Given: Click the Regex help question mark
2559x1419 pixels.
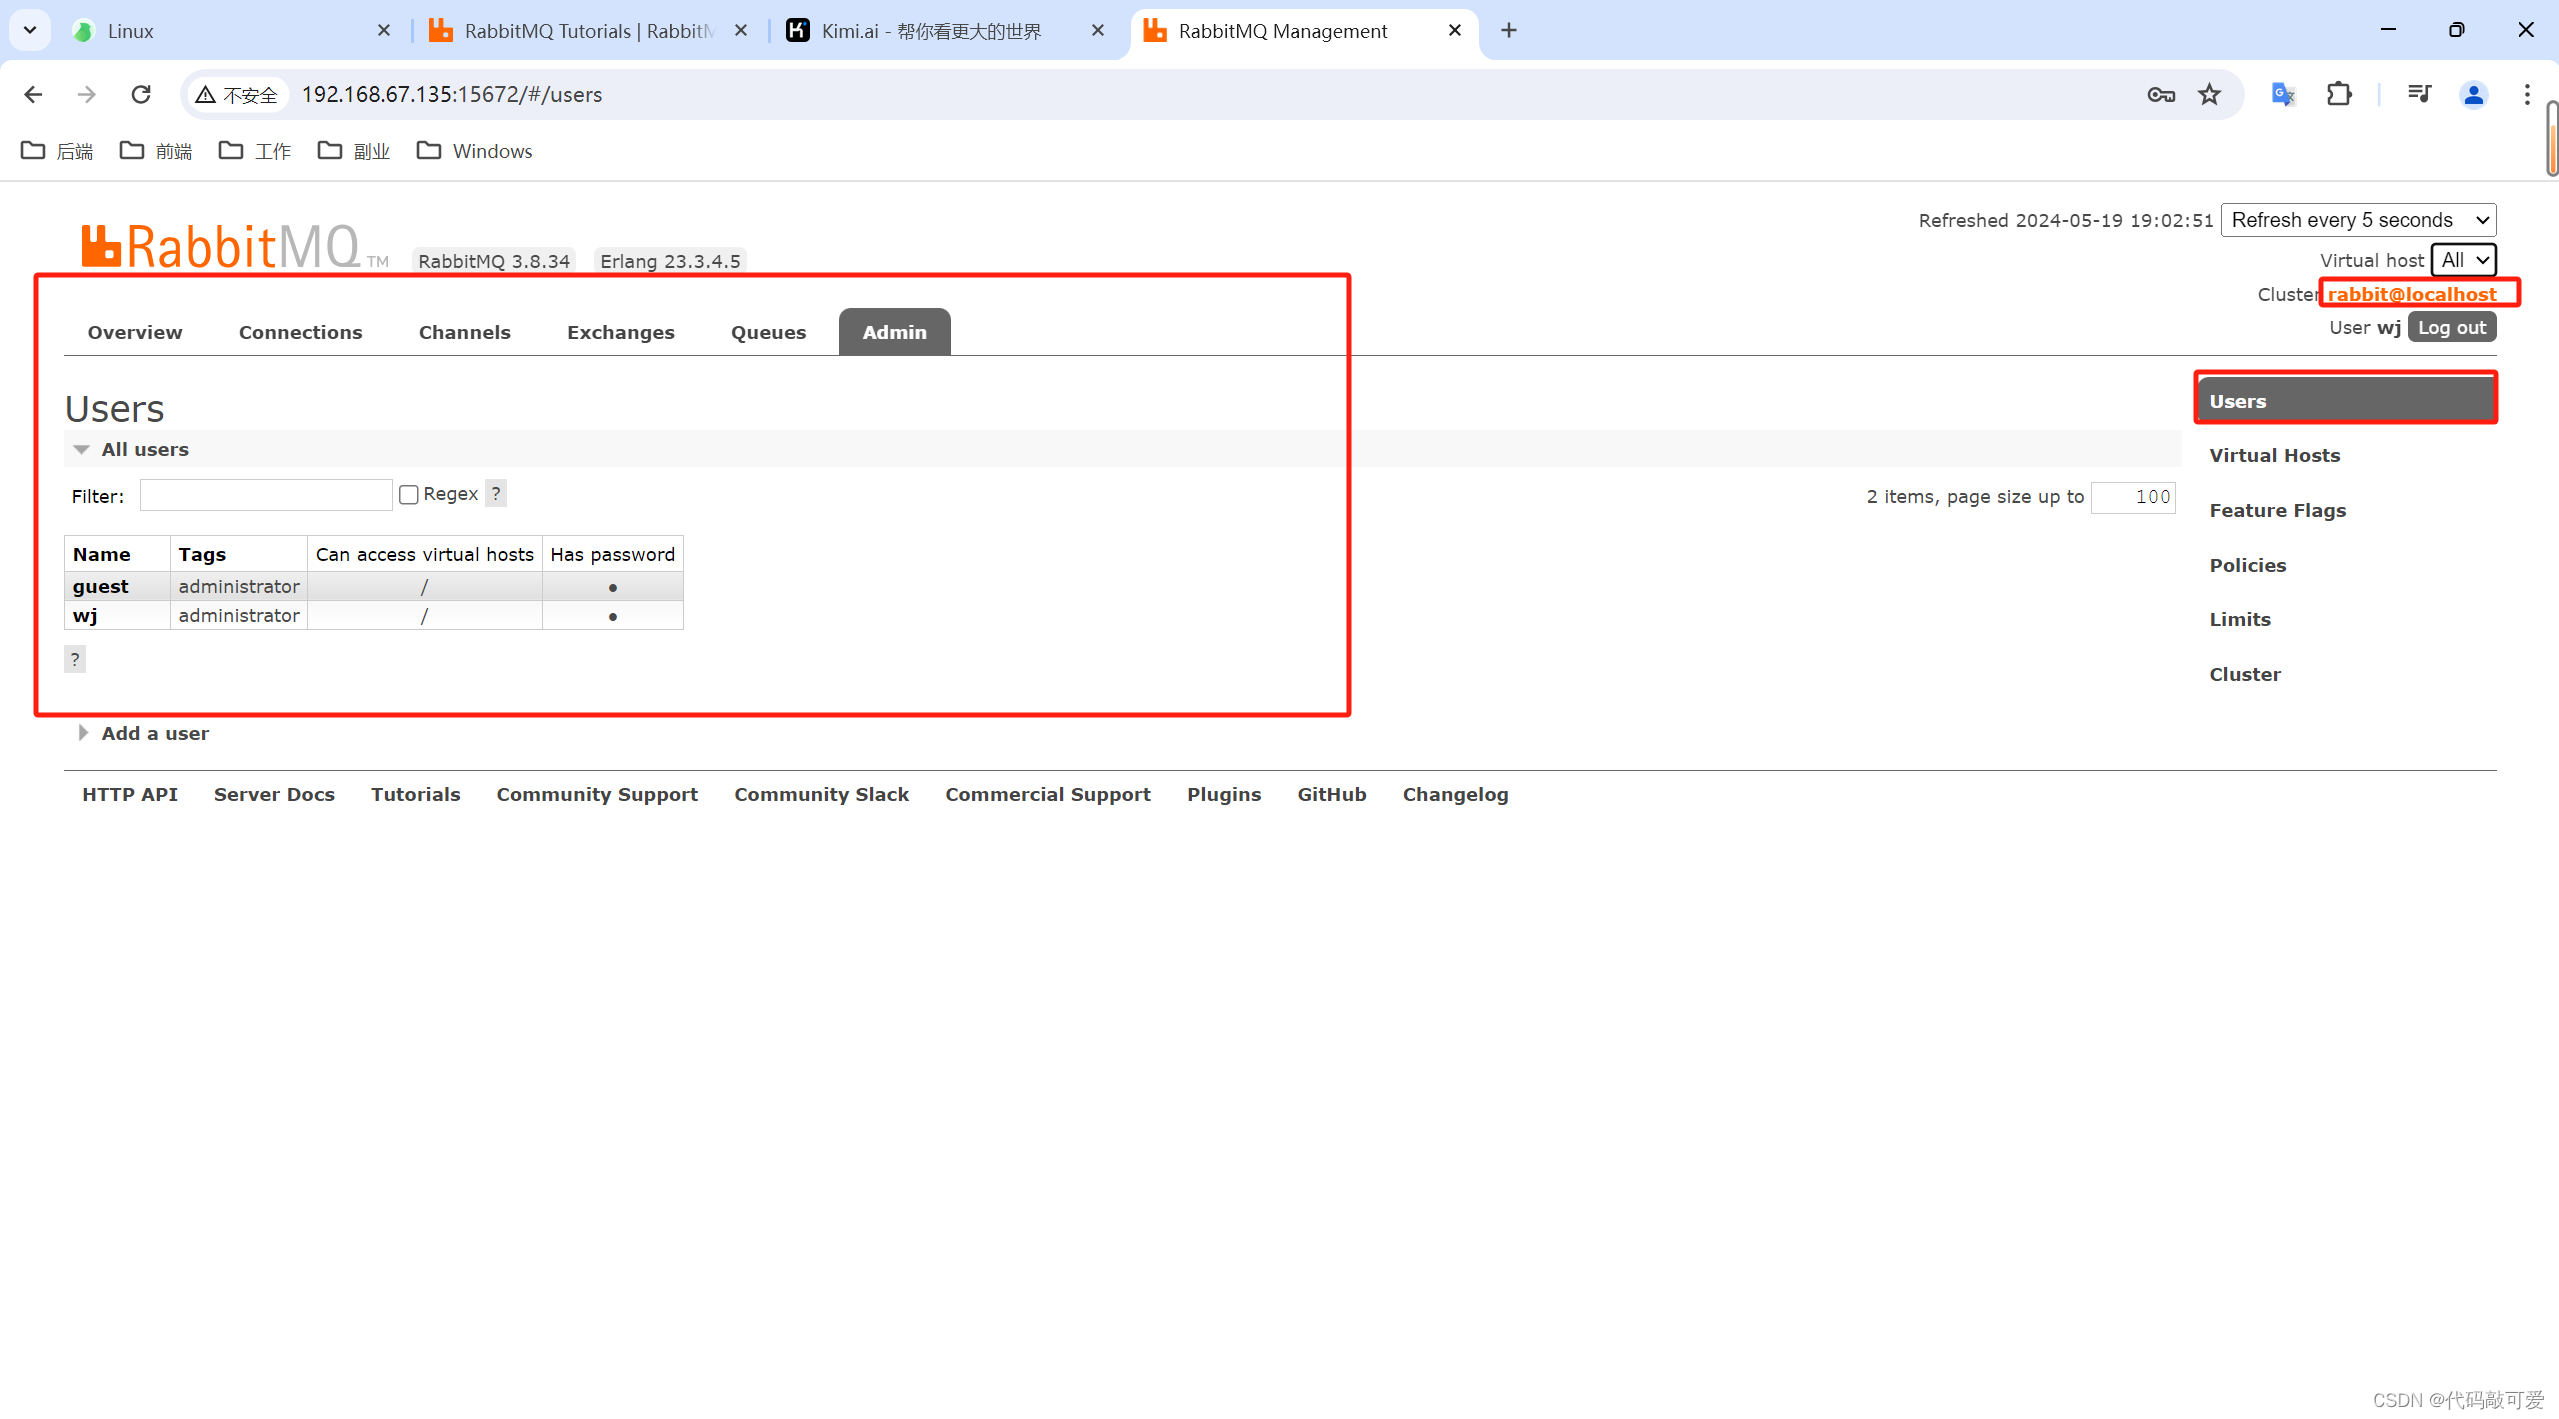Looking at the screenshot, I should pos(496,493).
